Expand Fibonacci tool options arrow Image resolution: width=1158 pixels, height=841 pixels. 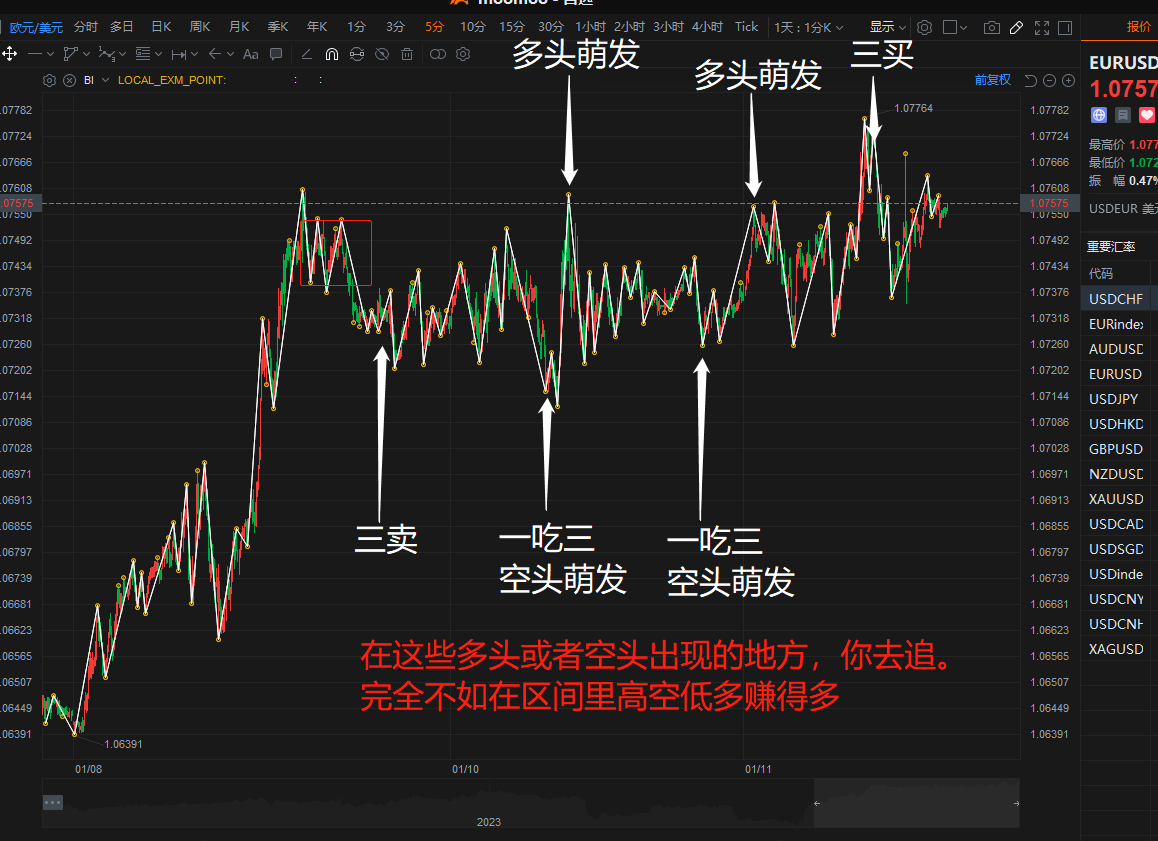[x=158, y=54]
